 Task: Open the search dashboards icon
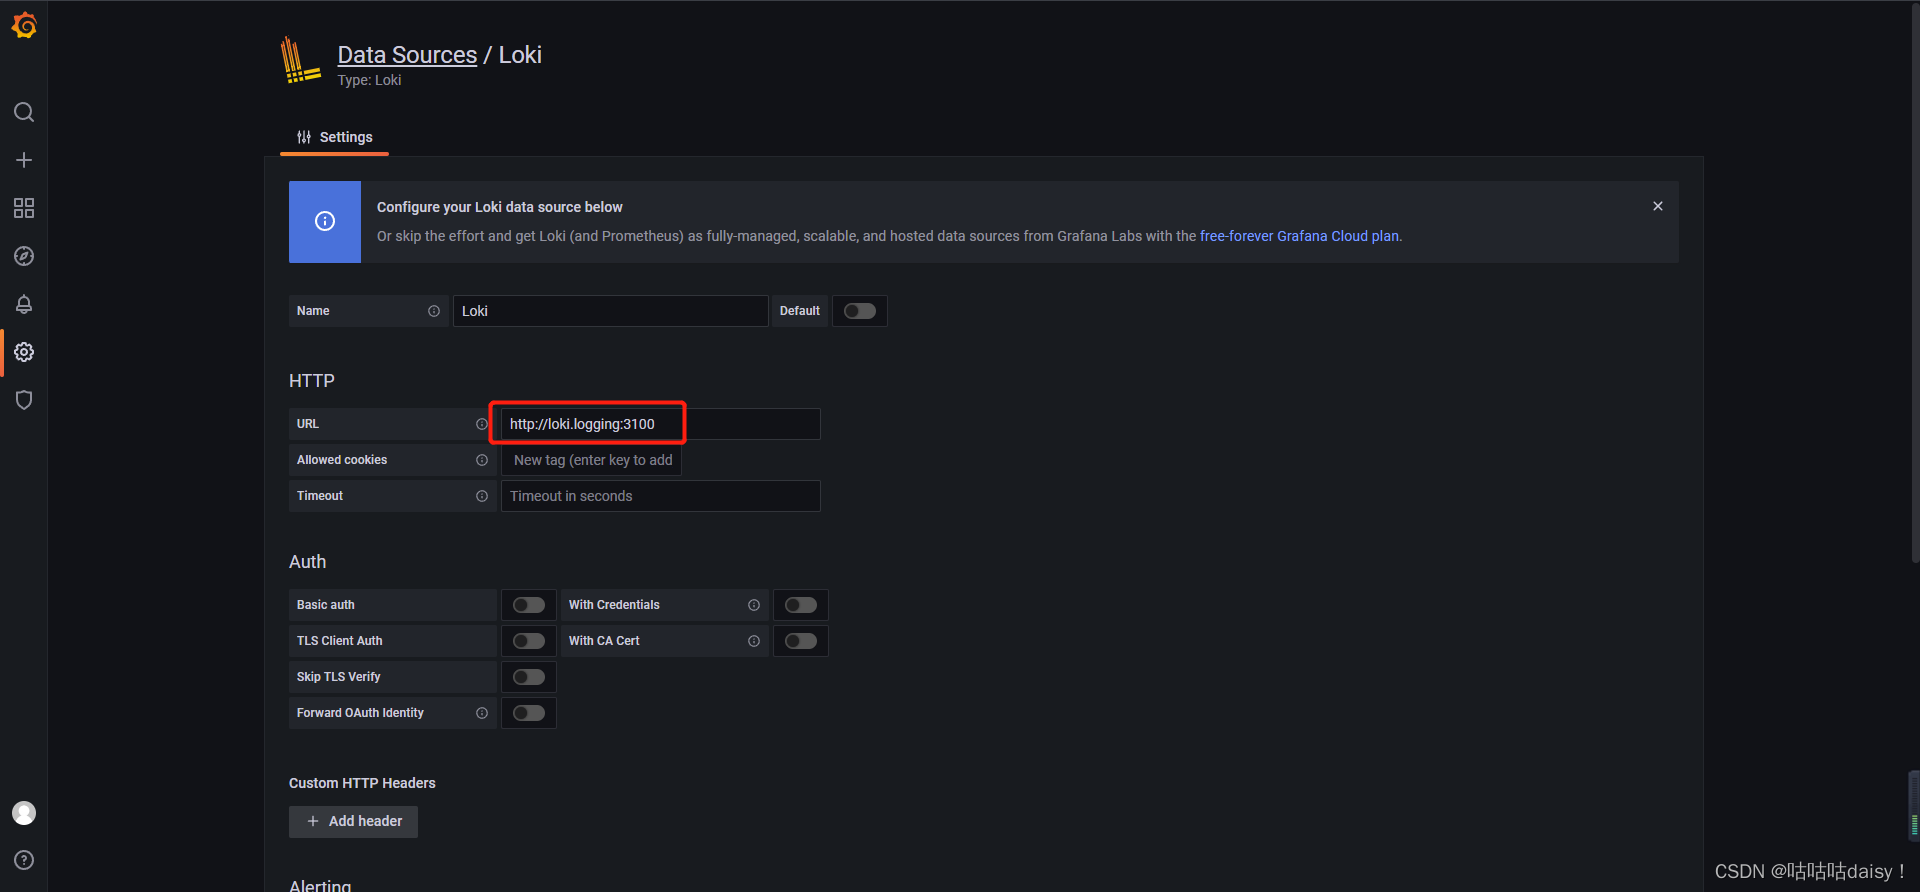[24, 112]
